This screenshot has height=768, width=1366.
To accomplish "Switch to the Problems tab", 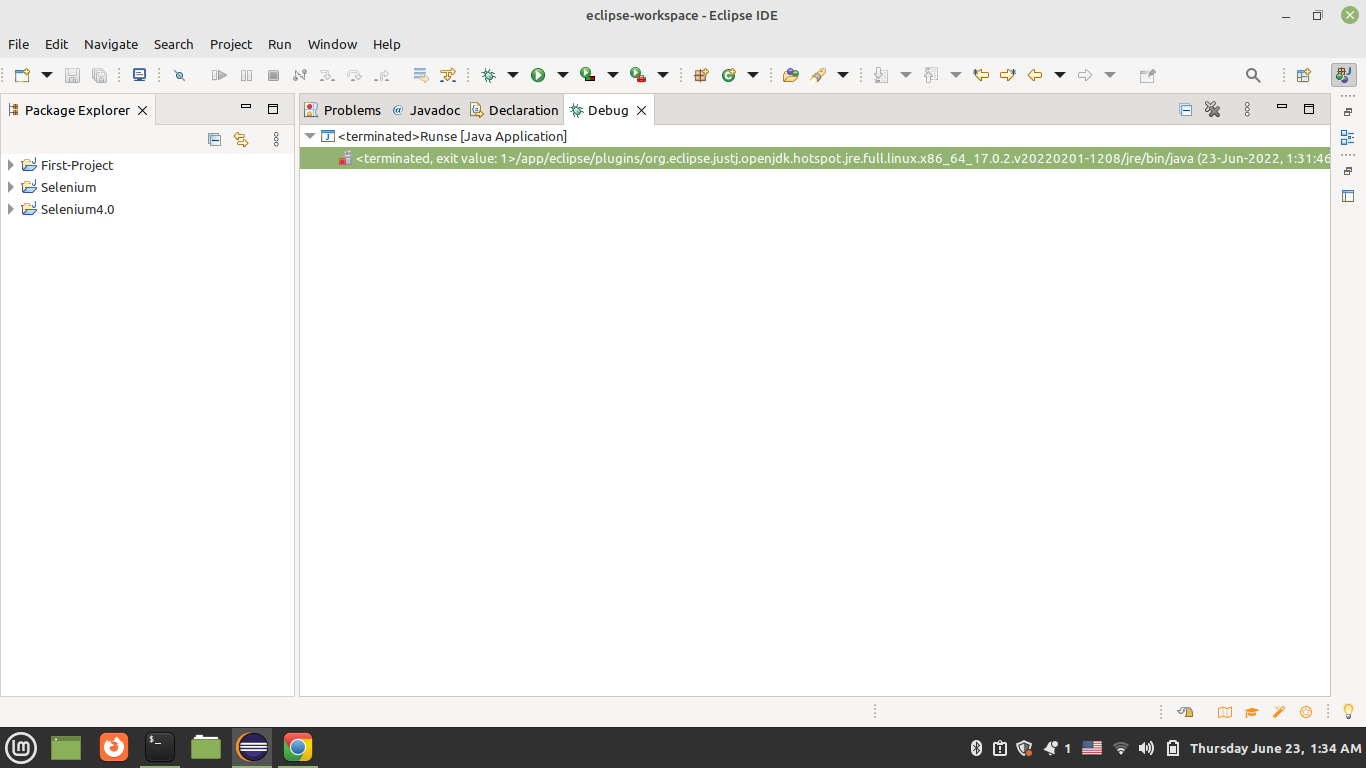I will tap(343, 110).
